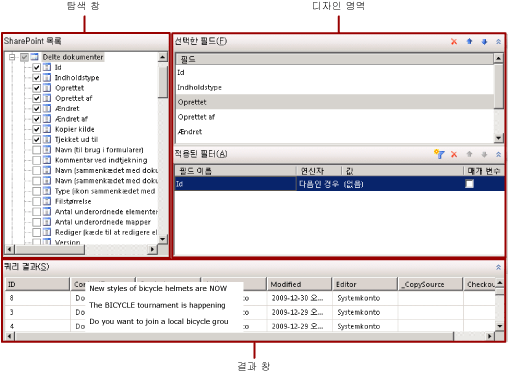
Task: Collapse the query results section chevron
Action: click(x=498, y=267)
